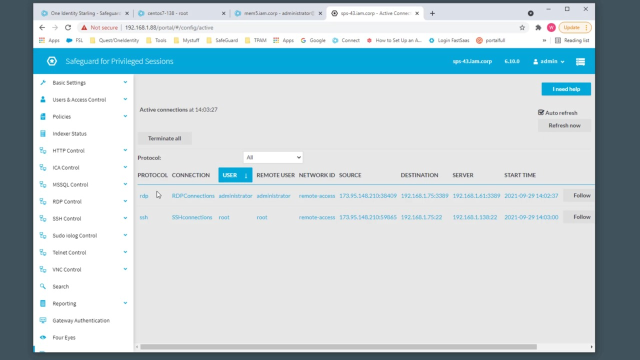The image size is (640, 360).
Task: Open the SafeGuard bookmark folder
Action: coord(222,40)
